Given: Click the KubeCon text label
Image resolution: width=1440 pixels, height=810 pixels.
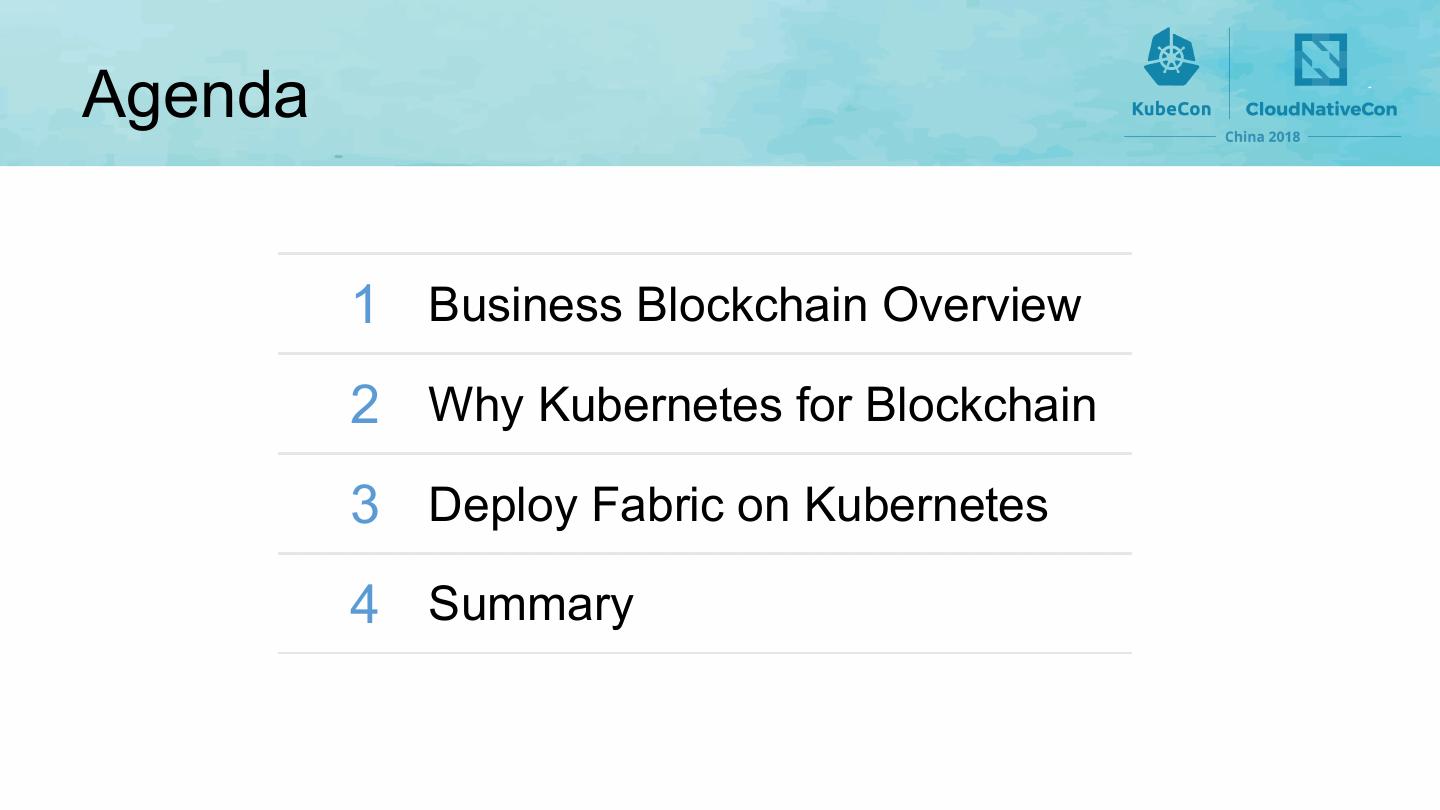Looking at the screenshot, I should pyautogui.click(x=1171, y=109).
